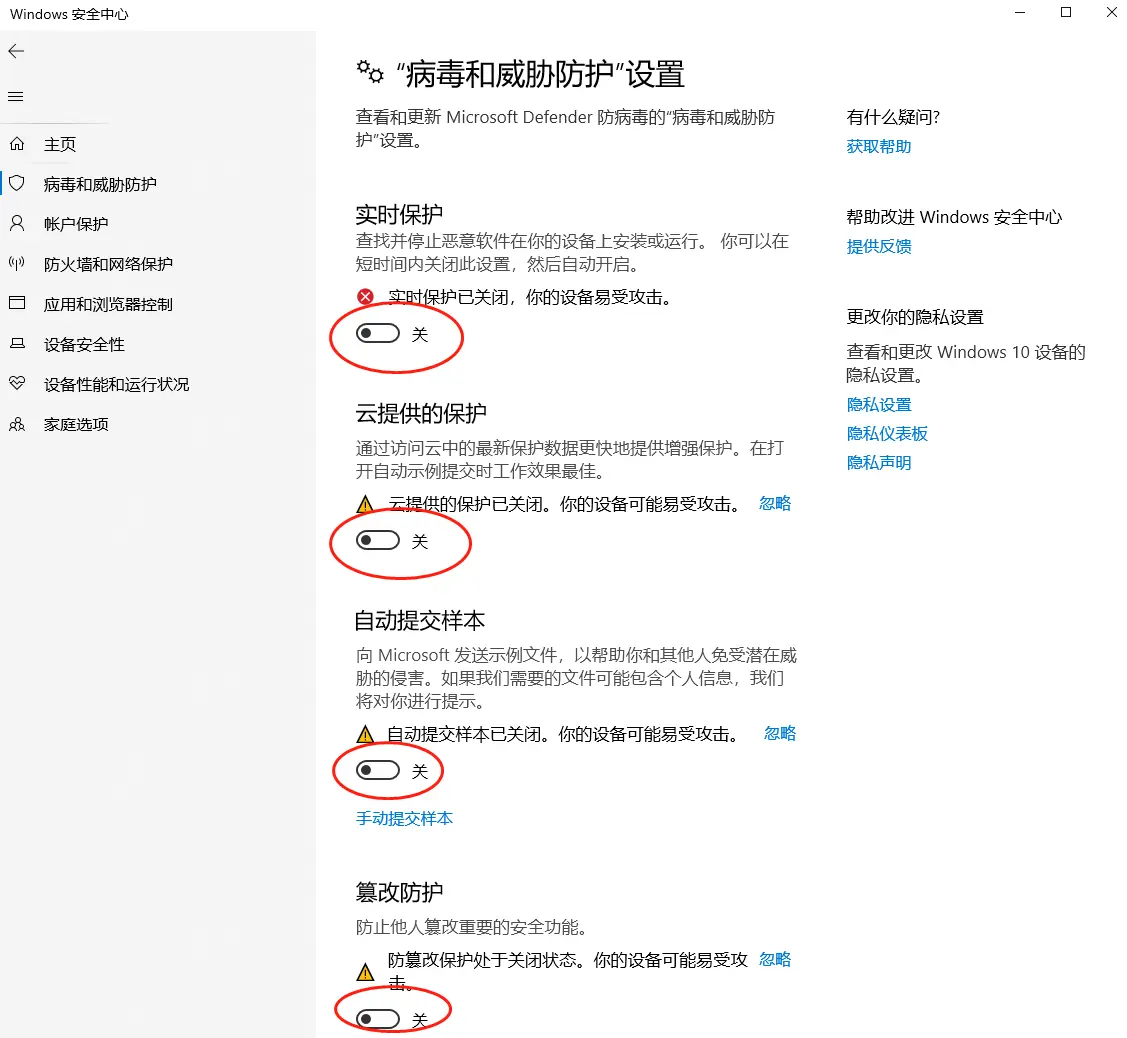Open the 隐私仪表板 privacy dashboard link
Image resolution: width=1127 pixels, height=1038 pixels.
[x=886, y=433]
